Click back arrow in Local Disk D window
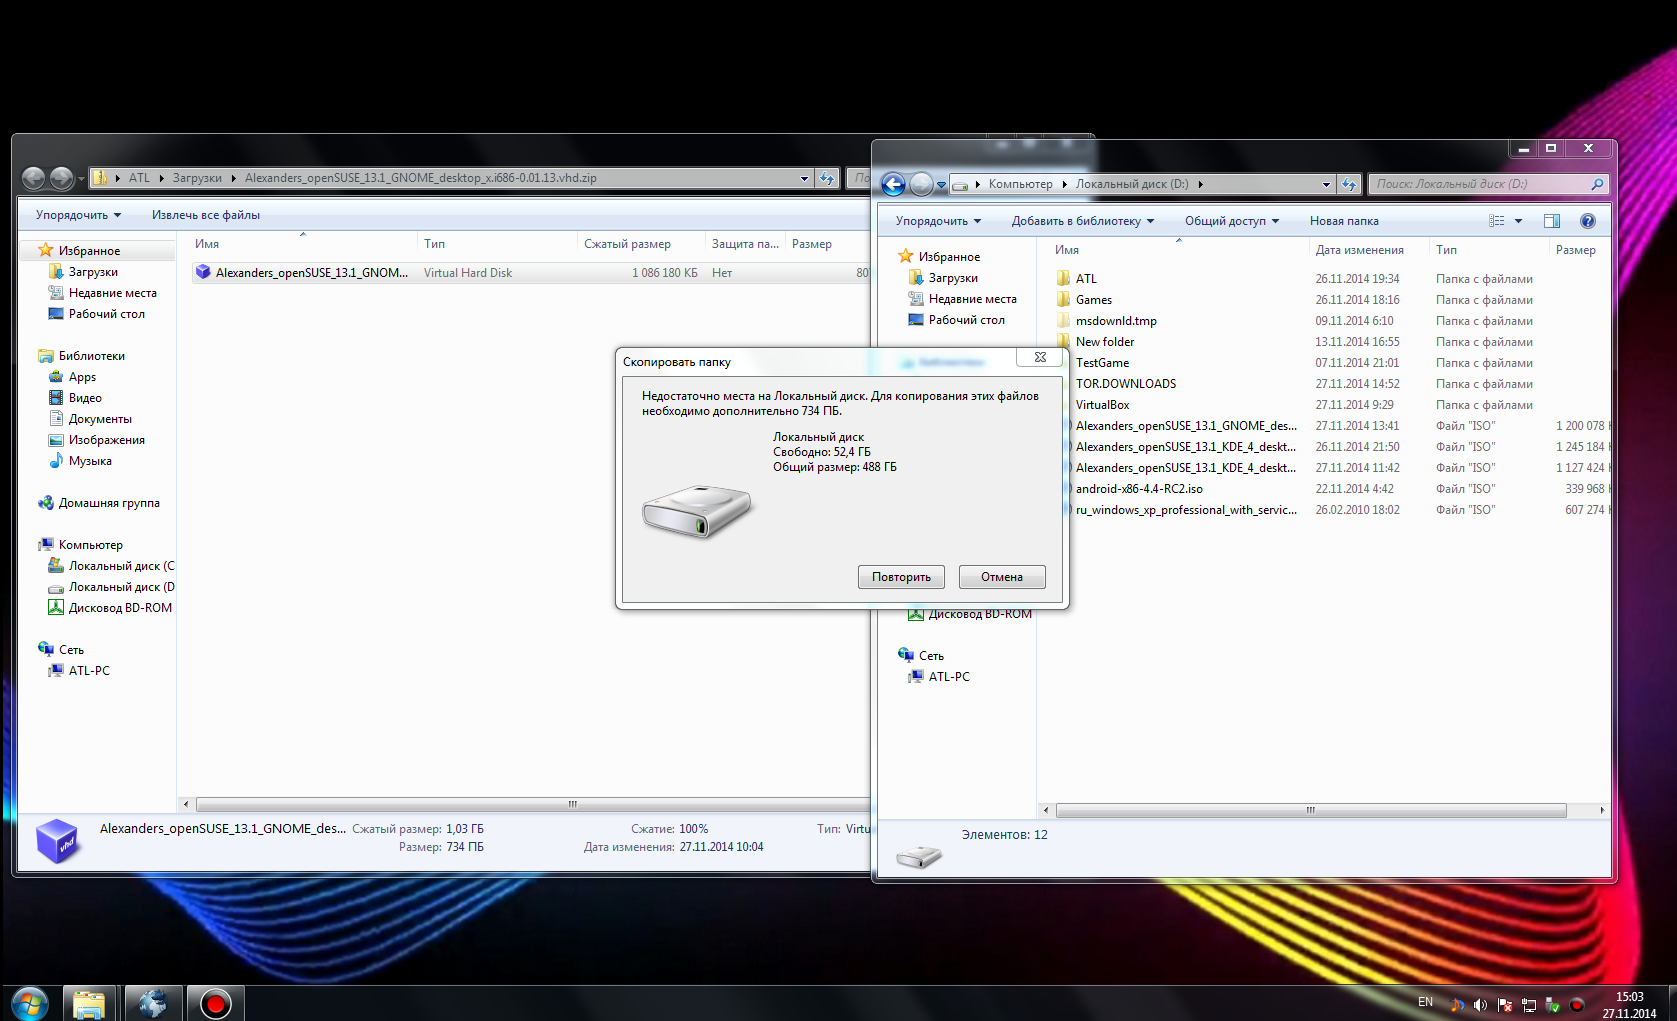The width and height of the screenshot is (1677, 1021). tap(893, 184)
